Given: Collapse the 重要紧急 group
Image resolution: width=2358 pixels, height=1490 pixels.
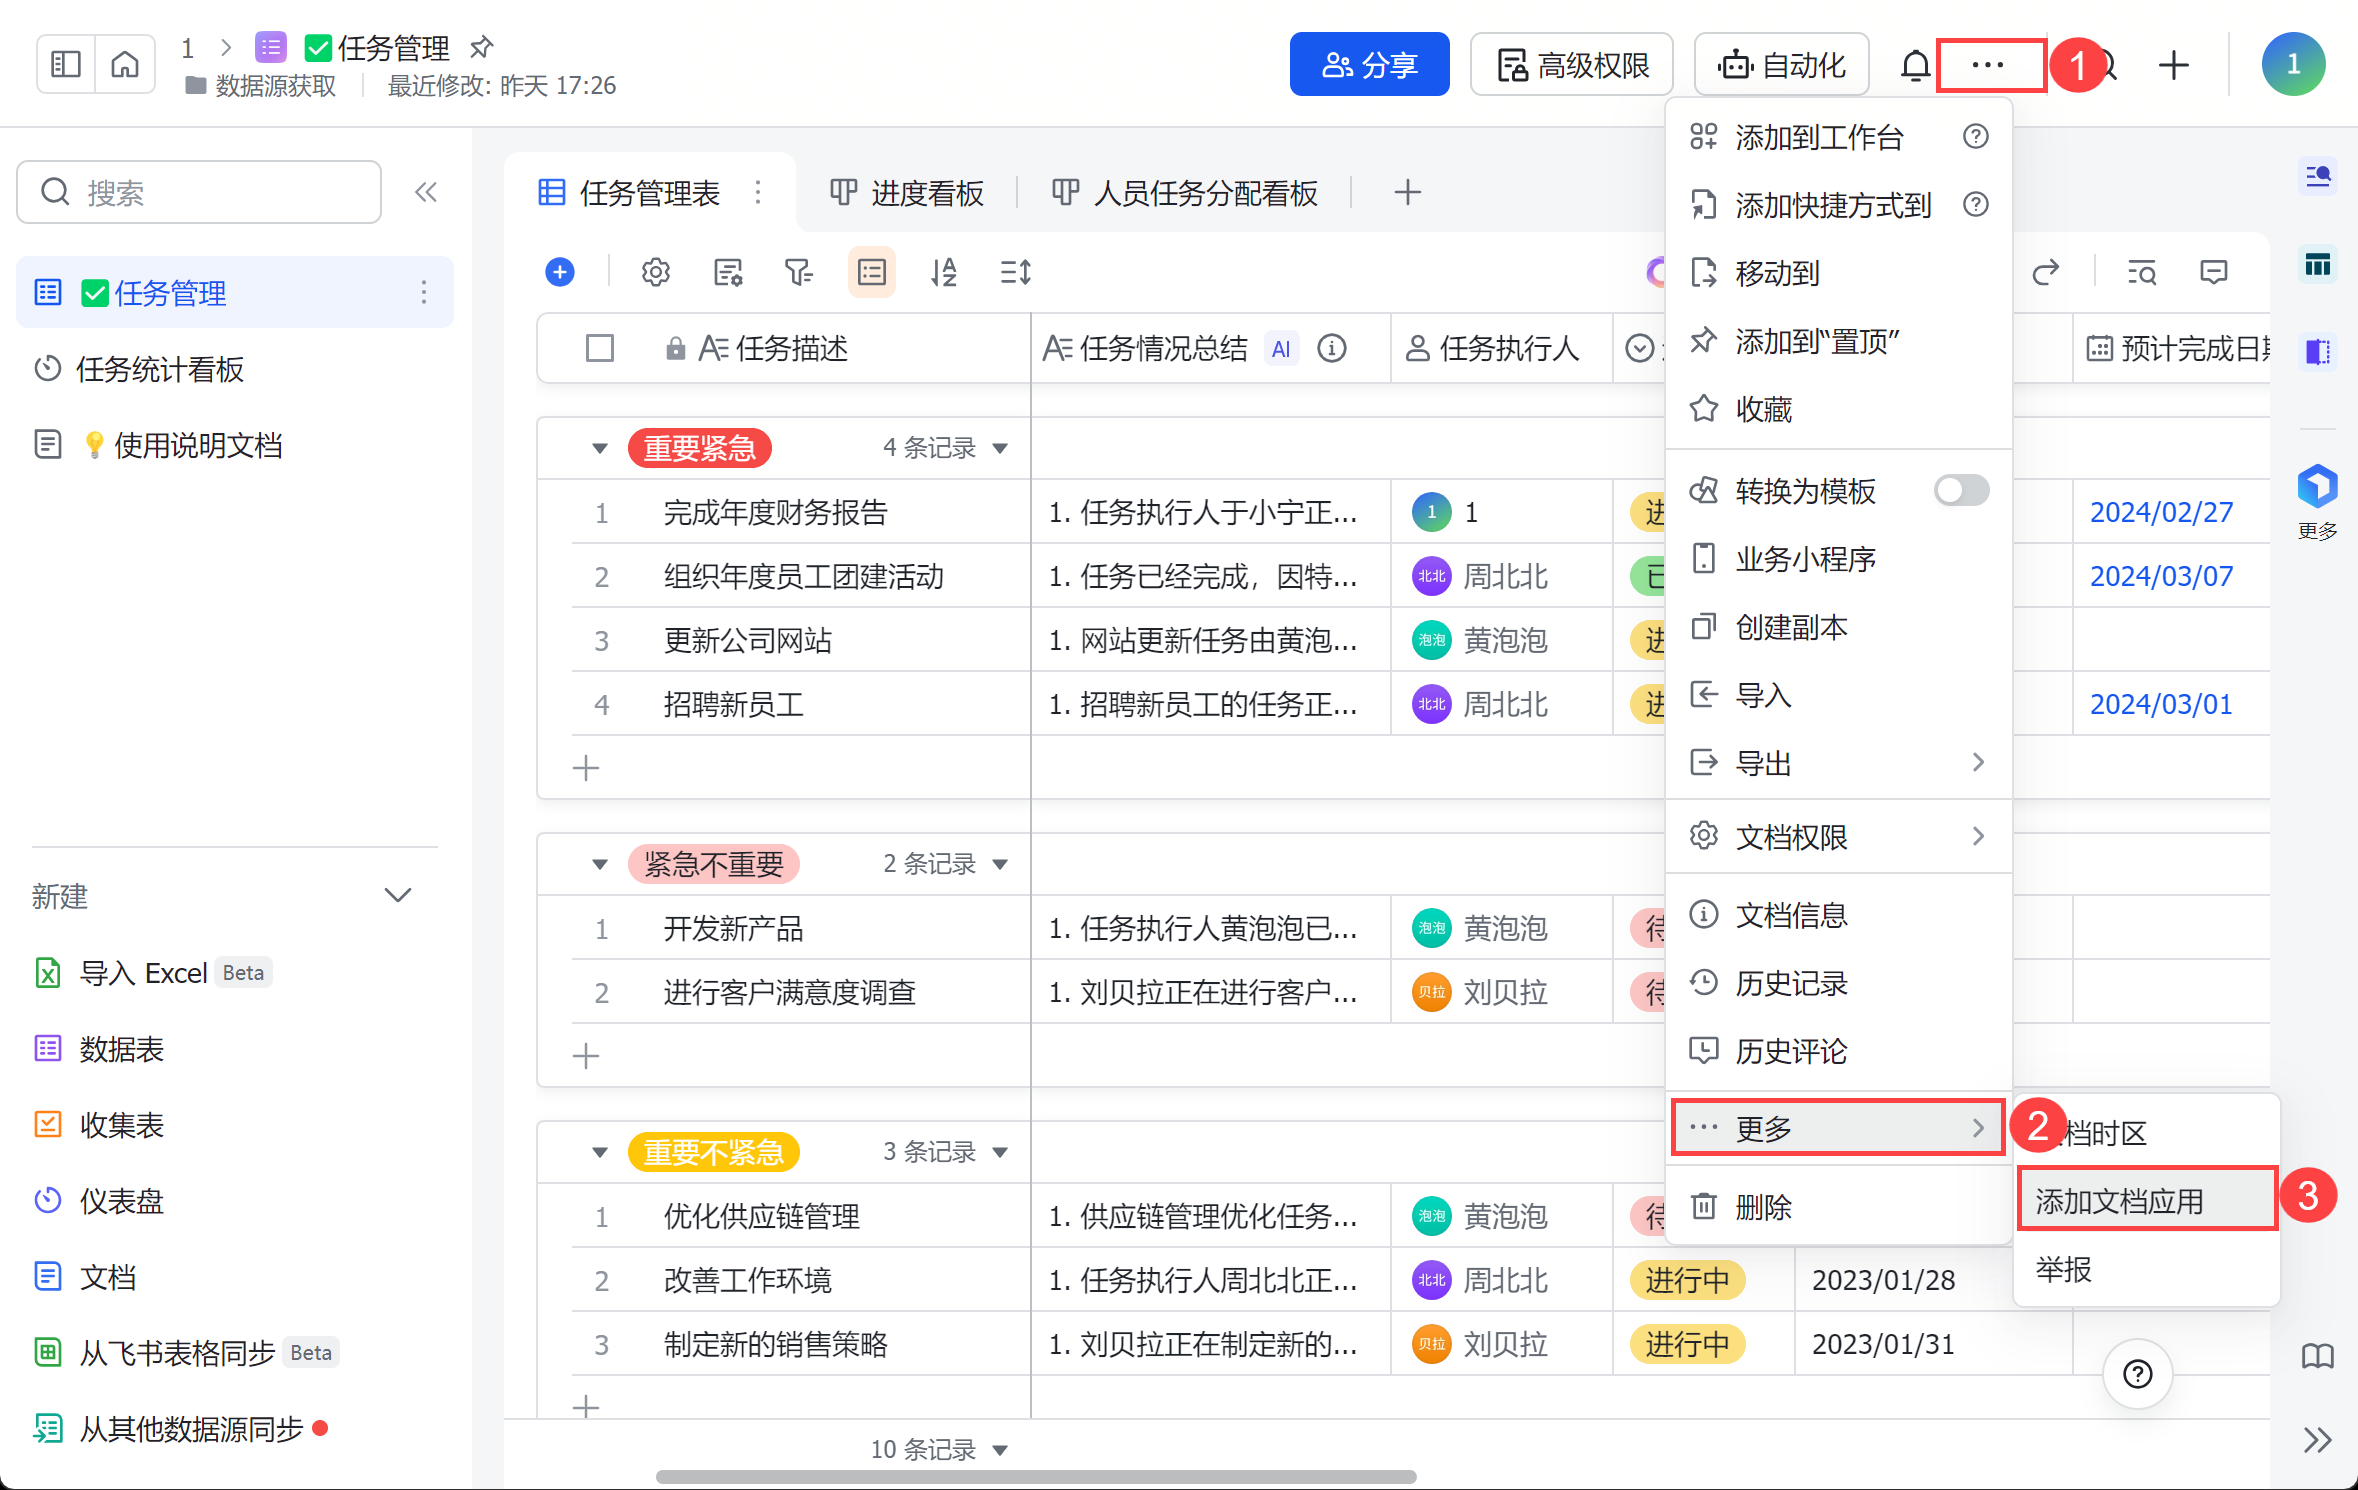Looking at the screenshot, I should (x=600, y=448).
